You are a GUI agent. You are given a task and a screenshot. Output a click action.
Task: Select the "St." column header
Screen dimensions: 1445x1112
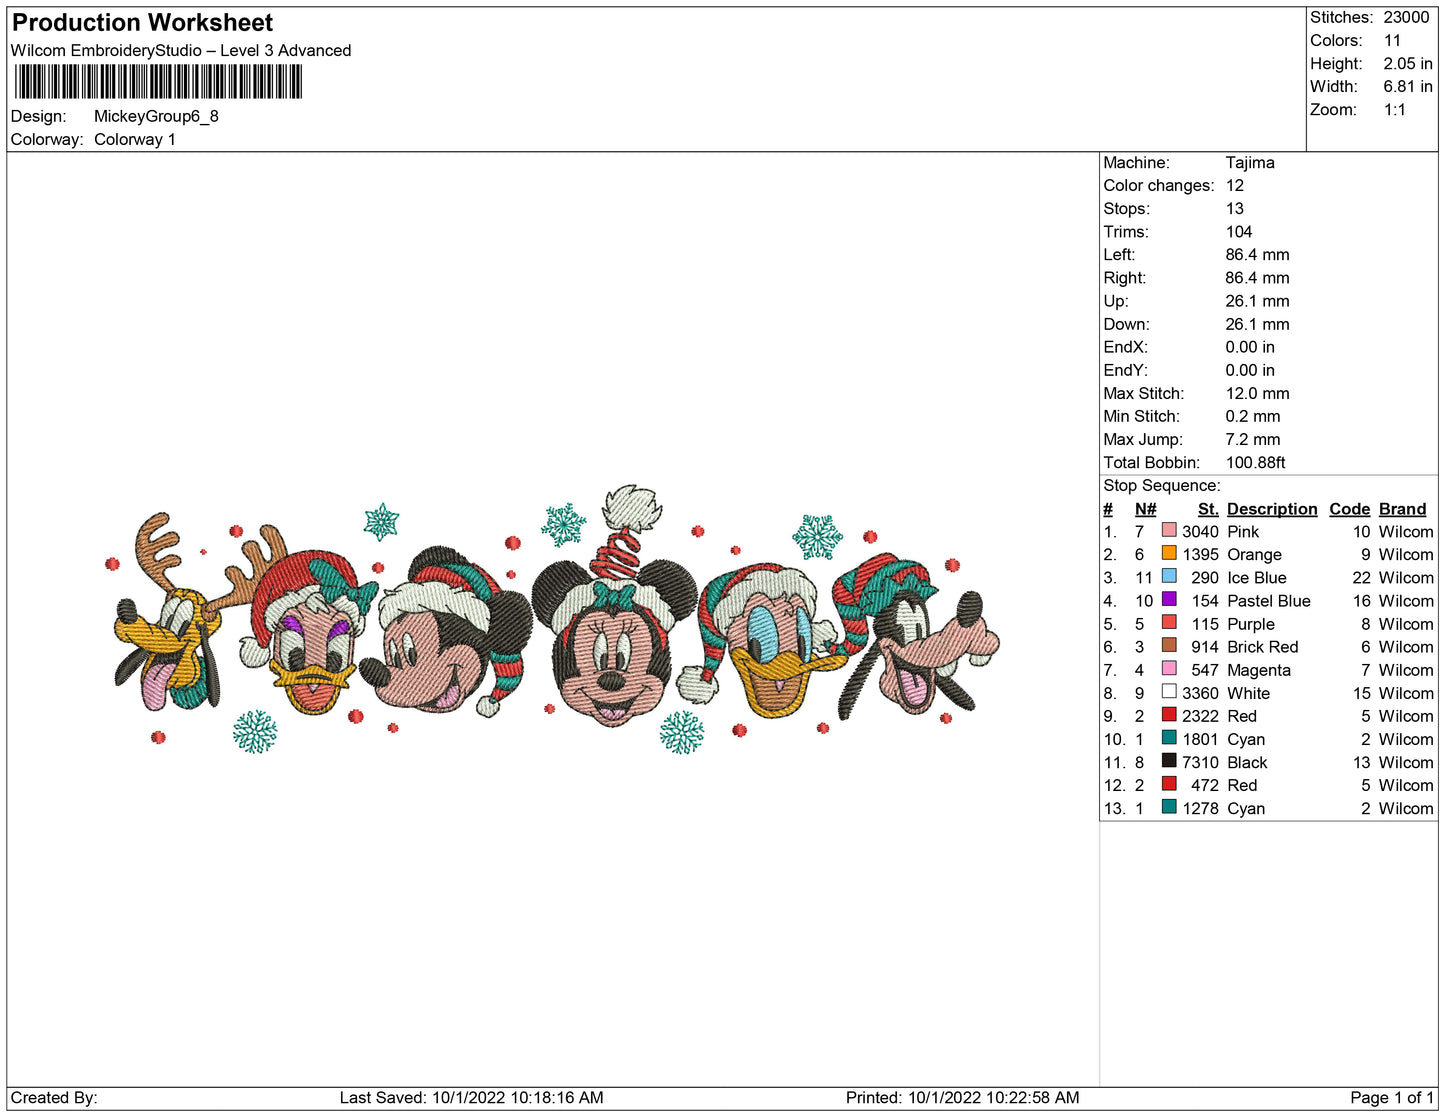pyautogui.click(x=1208, y=509)
